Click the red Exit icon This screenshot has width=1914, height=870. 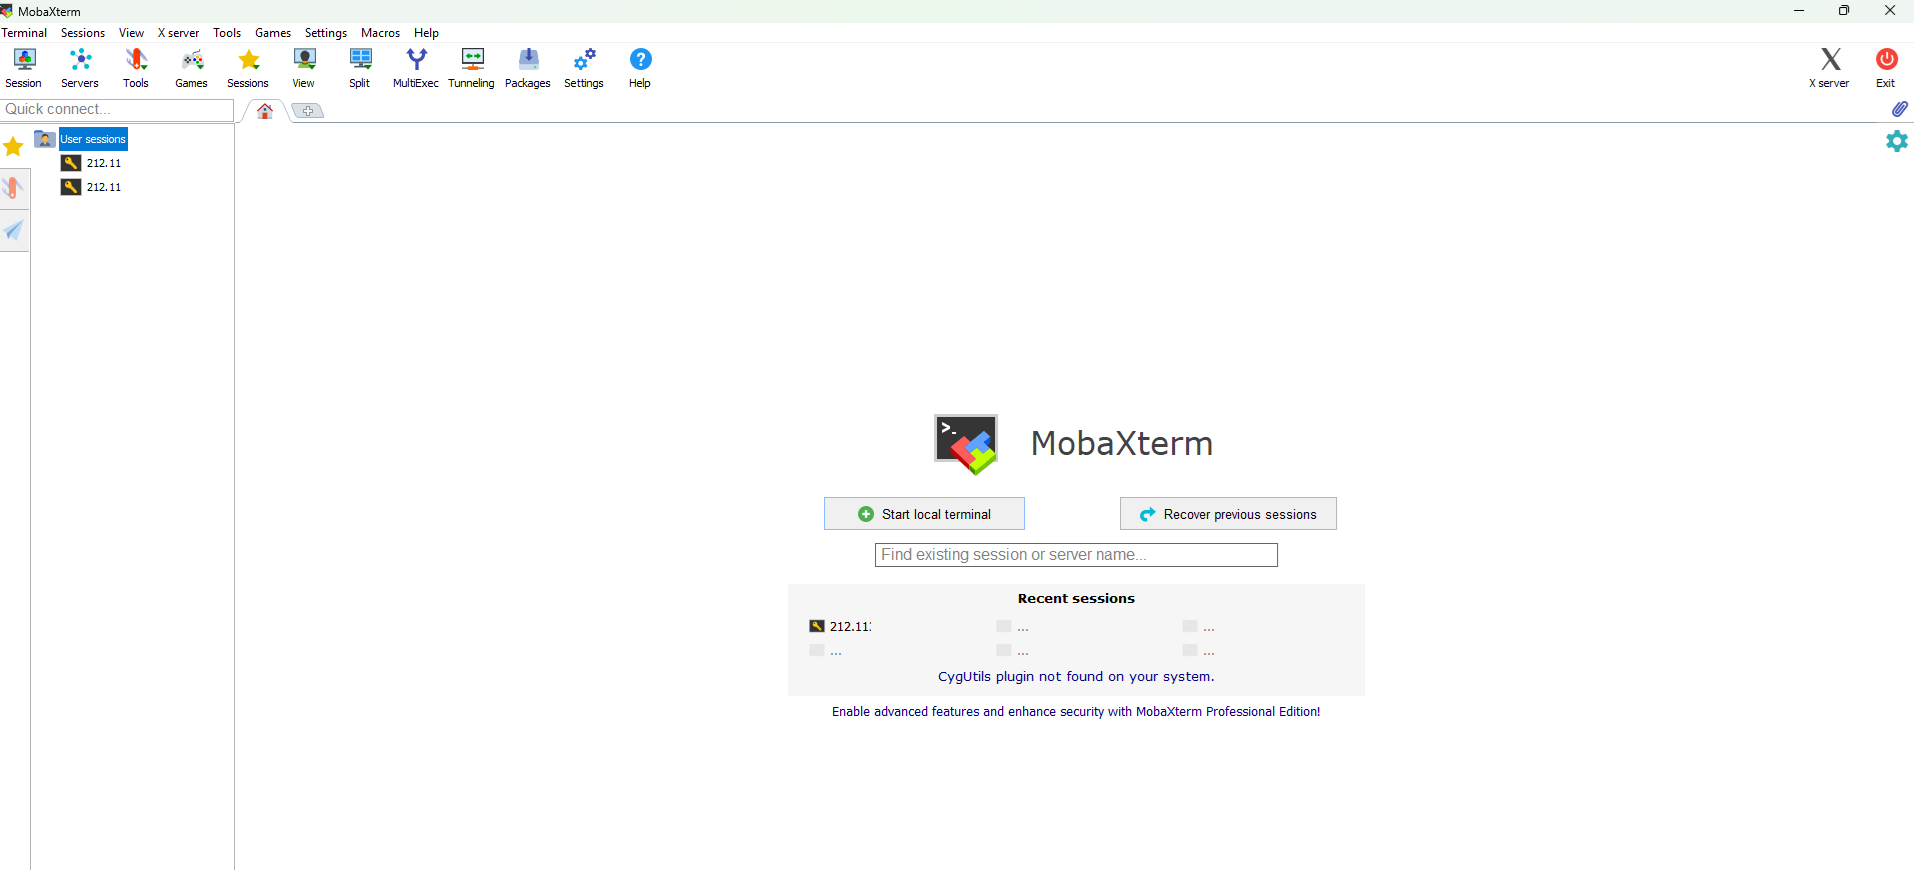[x=1886, y=68]
